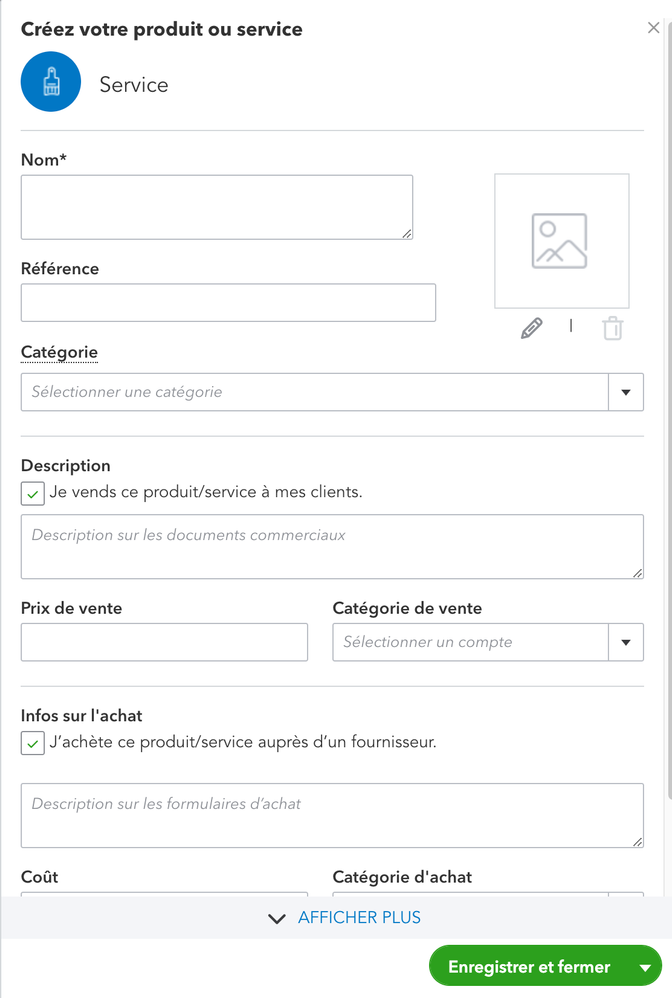Click the trash icon to delete image
The width and height of the screenshot is (672, 998).
(x=612, y=328)
